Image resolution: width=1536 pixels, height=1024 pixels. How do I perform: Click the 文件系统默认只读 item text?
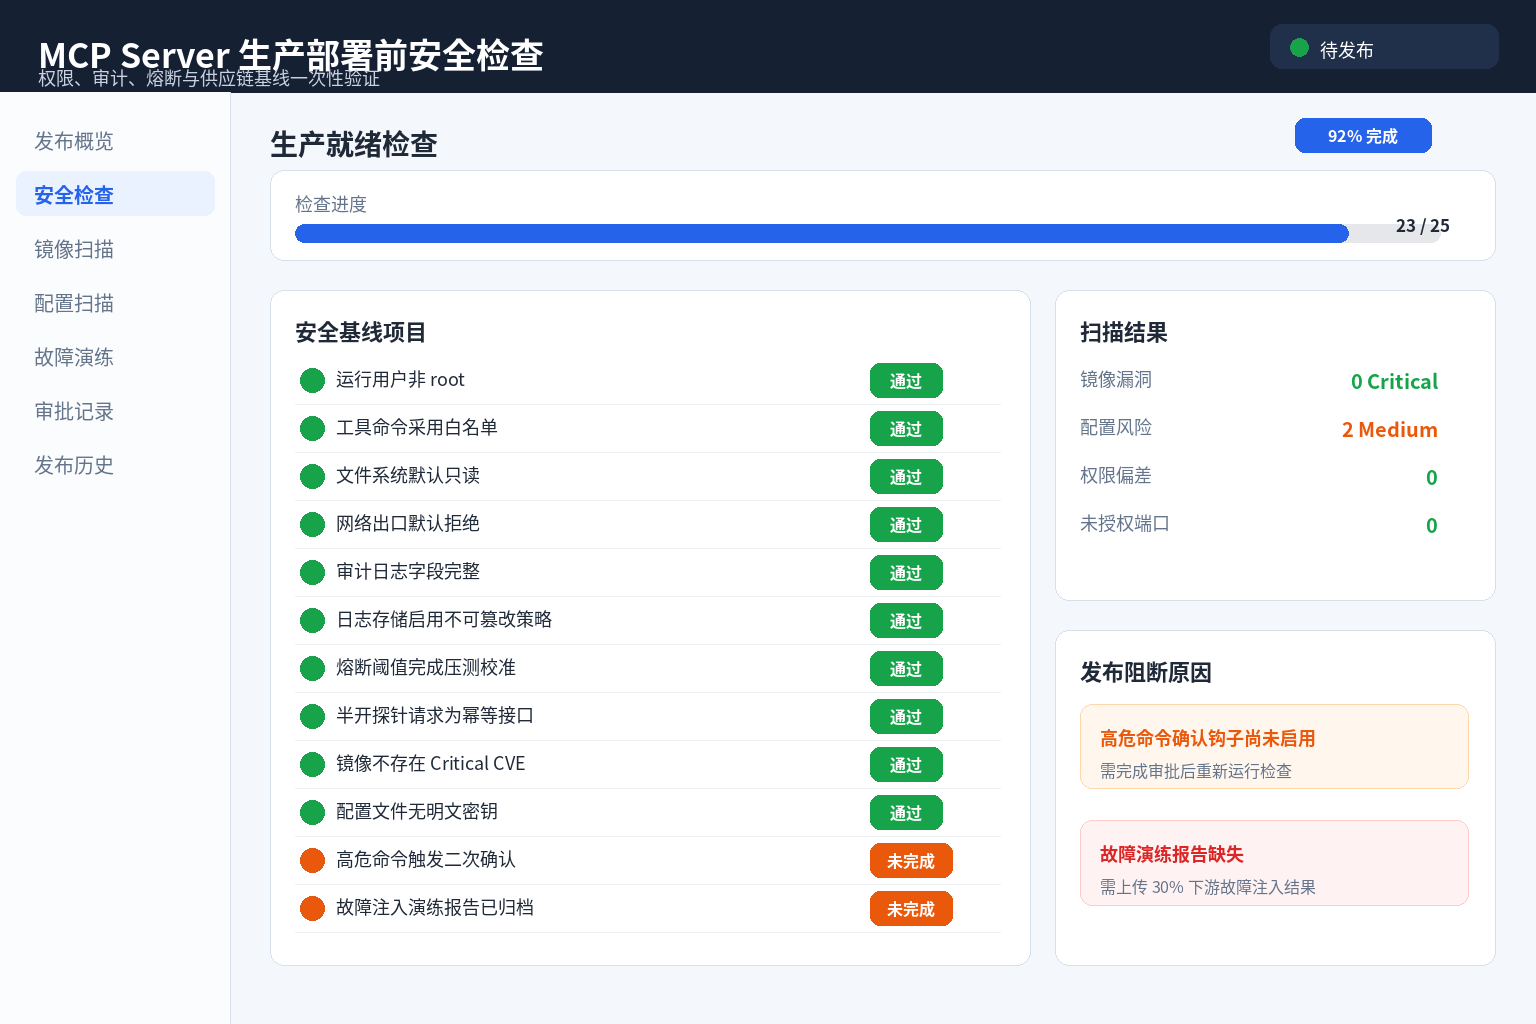click(x=408, y=475)
